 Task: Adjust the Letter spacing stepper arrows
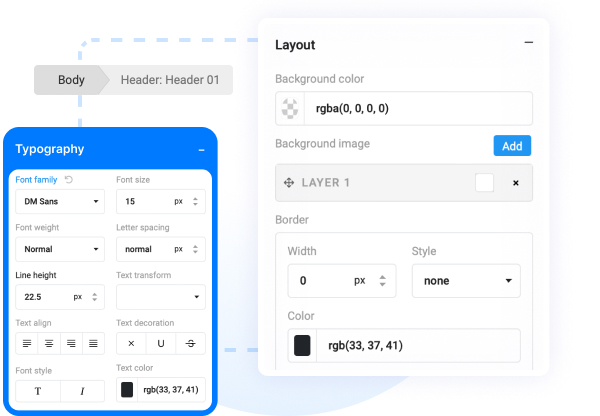195,249
